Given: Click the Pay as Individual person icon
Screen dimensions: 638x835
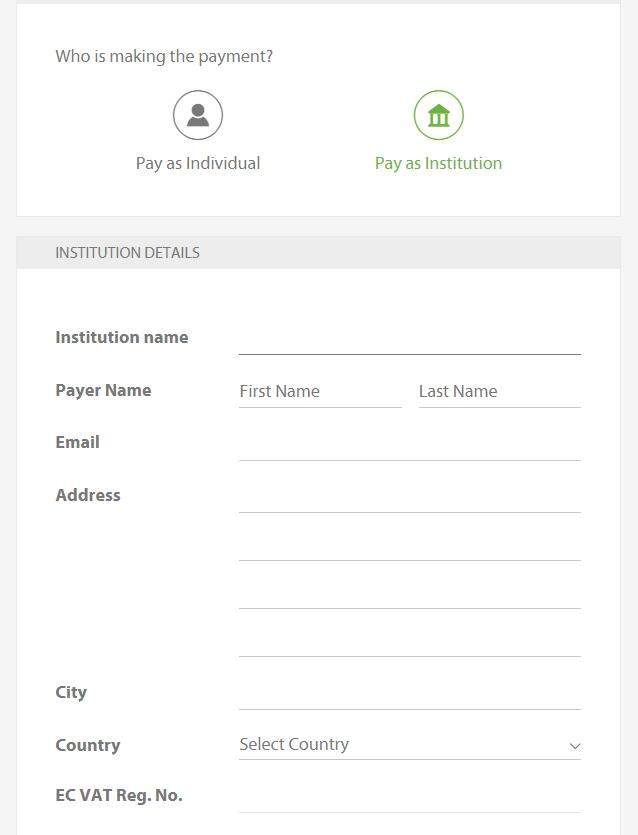Looking at the screenshot, I should (198, 116).
